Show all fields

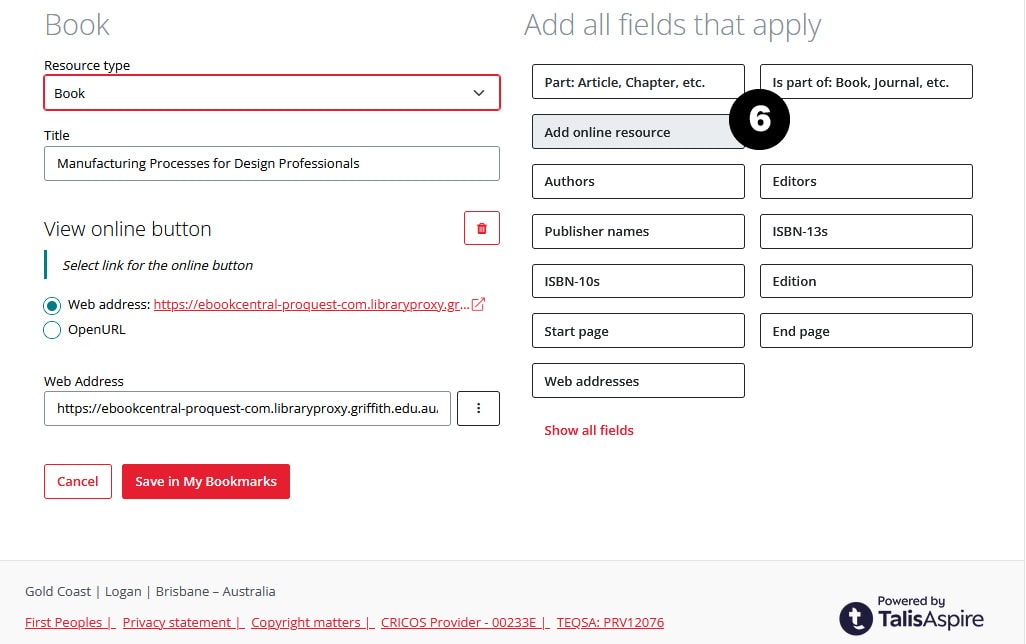[x=588, y=430]
